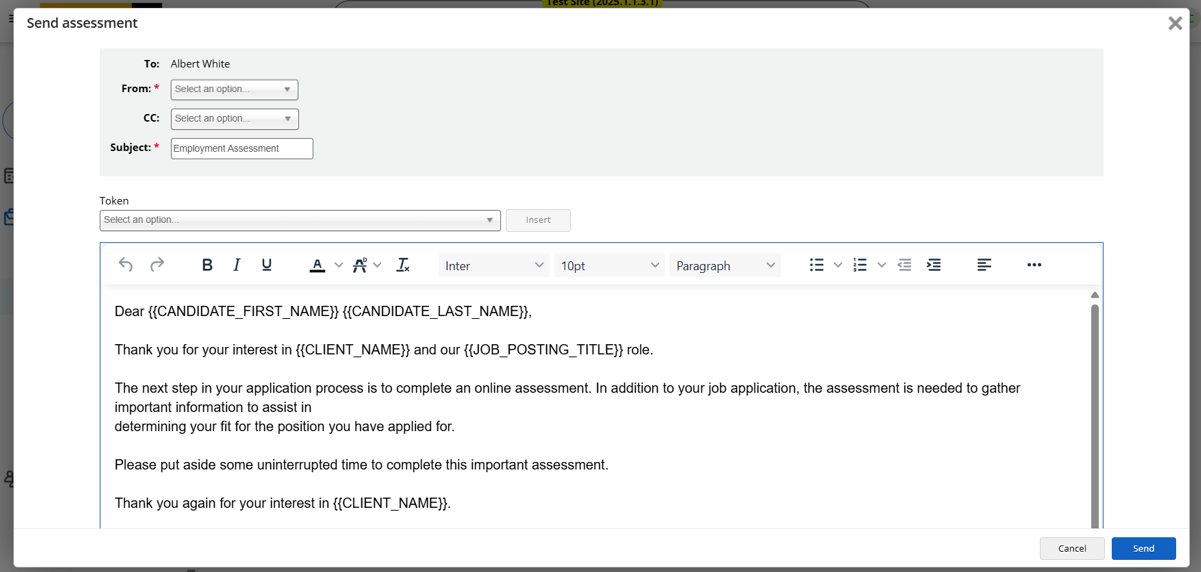Click the 'determining your fit for the position' line
The width and height of the screenshot is (1201, 572).
[284, 427]
